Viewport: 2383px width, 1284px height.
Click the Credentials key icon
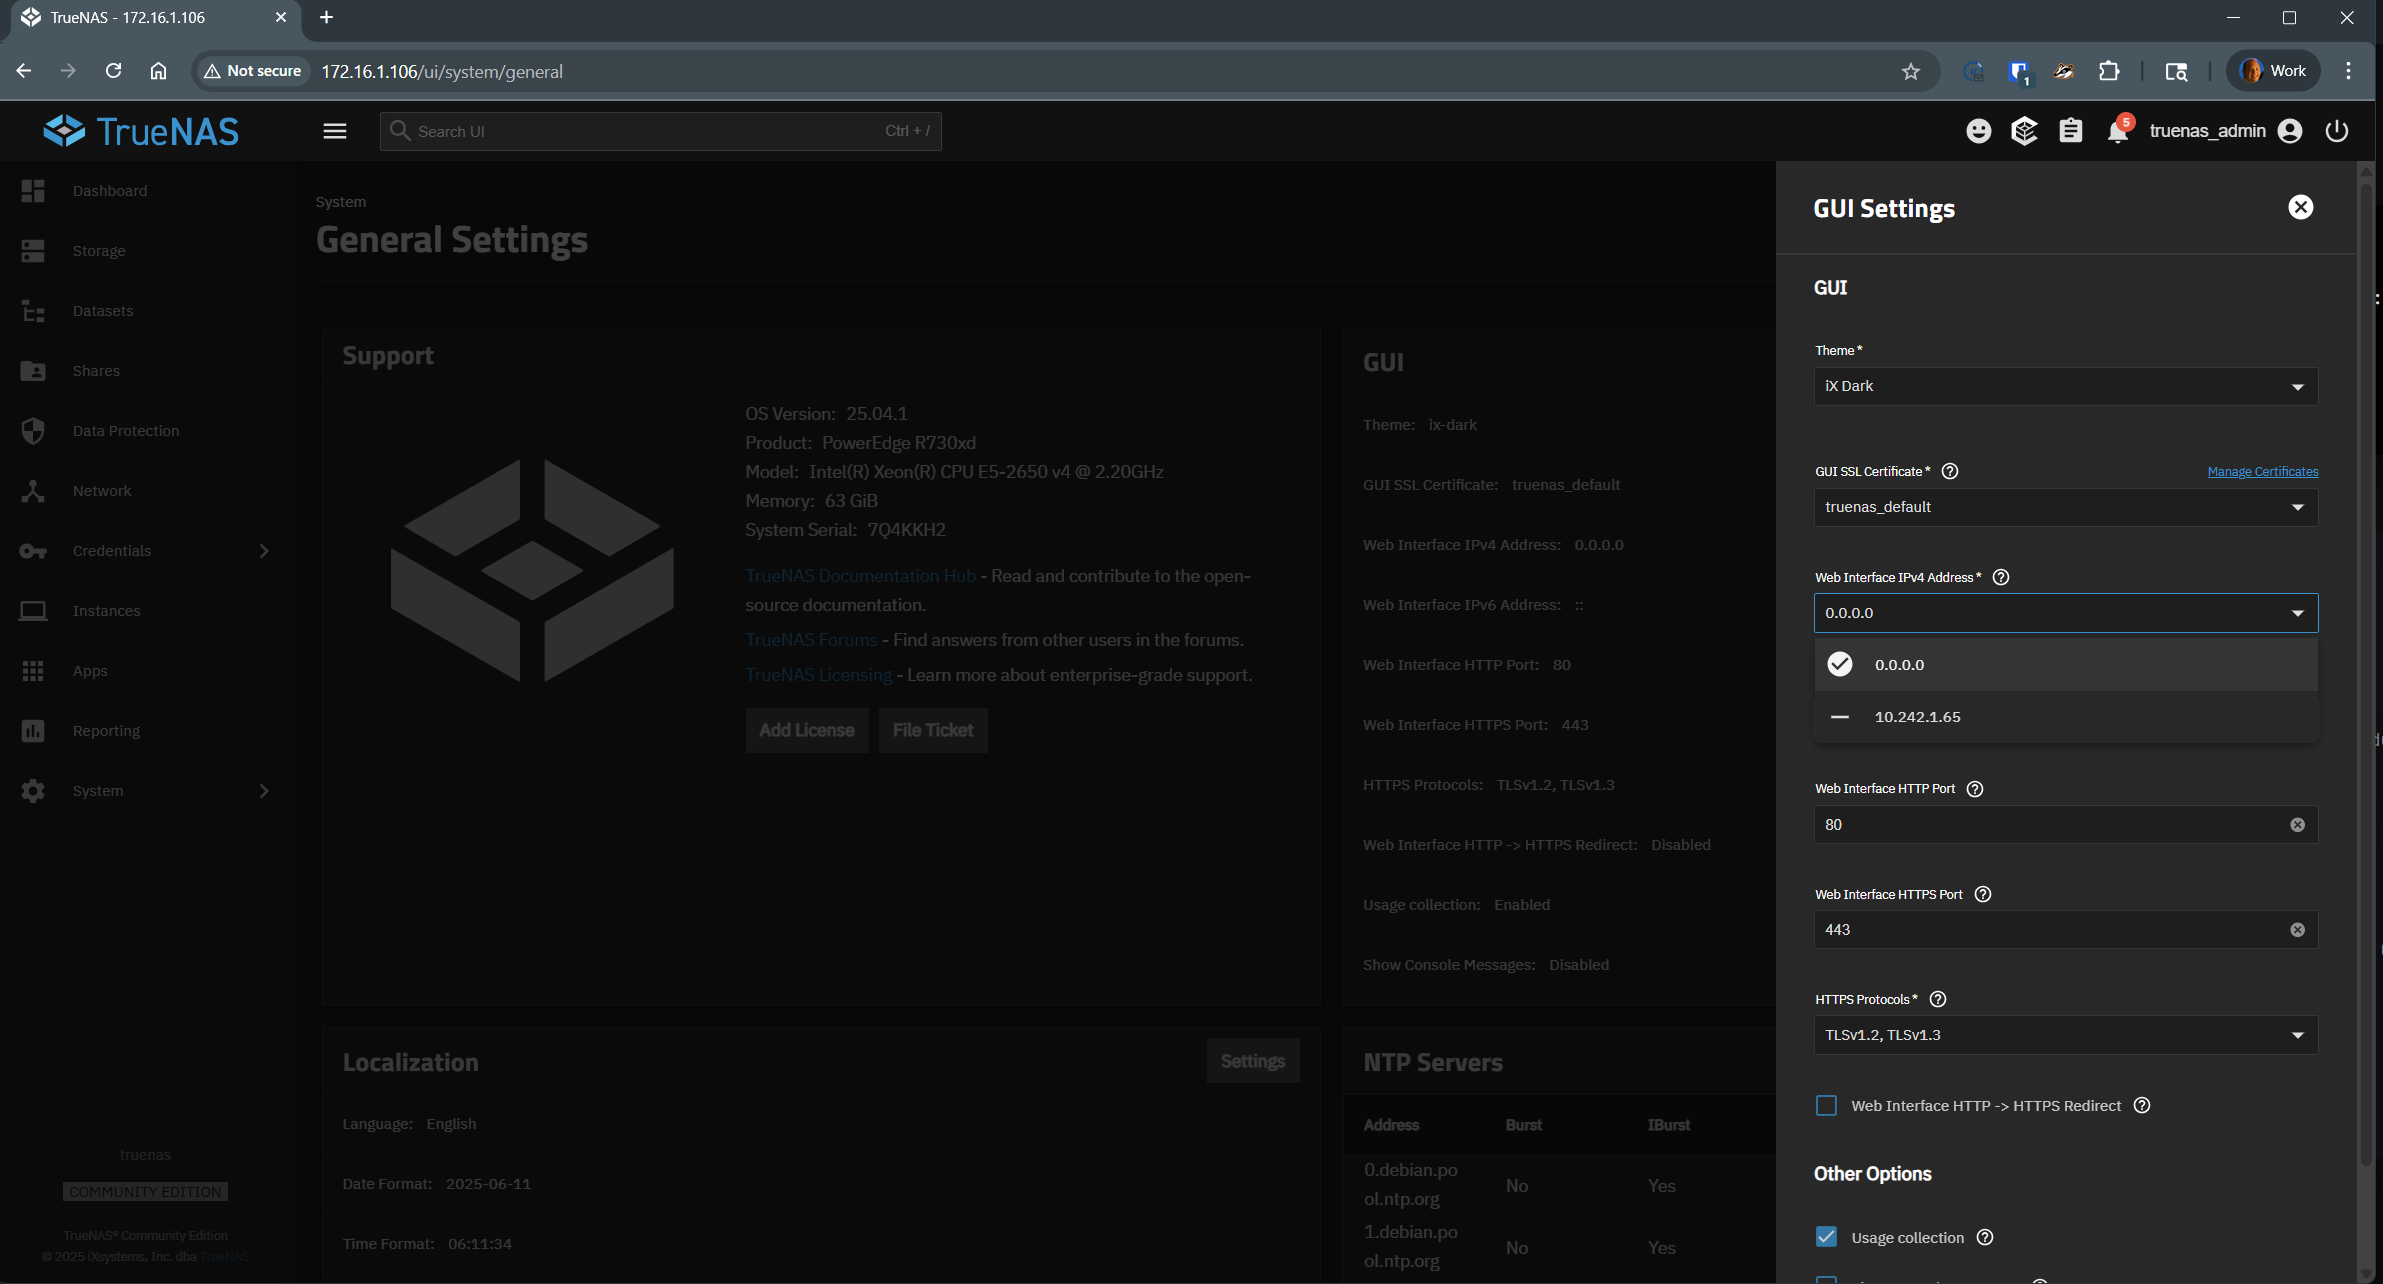(x=33, y=551)
